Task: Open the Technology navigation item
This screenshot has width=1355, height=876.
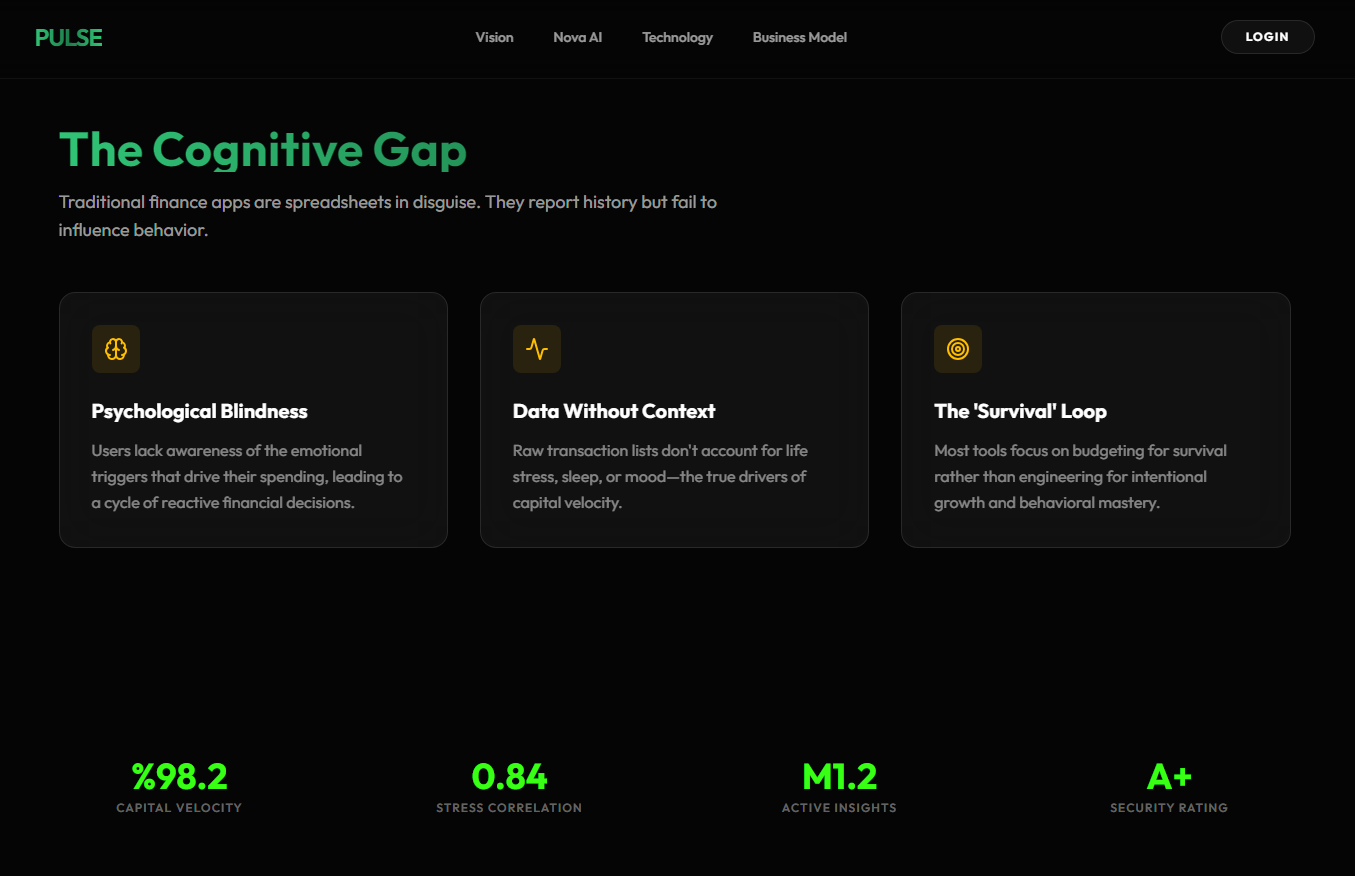Action: coord(677,37)
